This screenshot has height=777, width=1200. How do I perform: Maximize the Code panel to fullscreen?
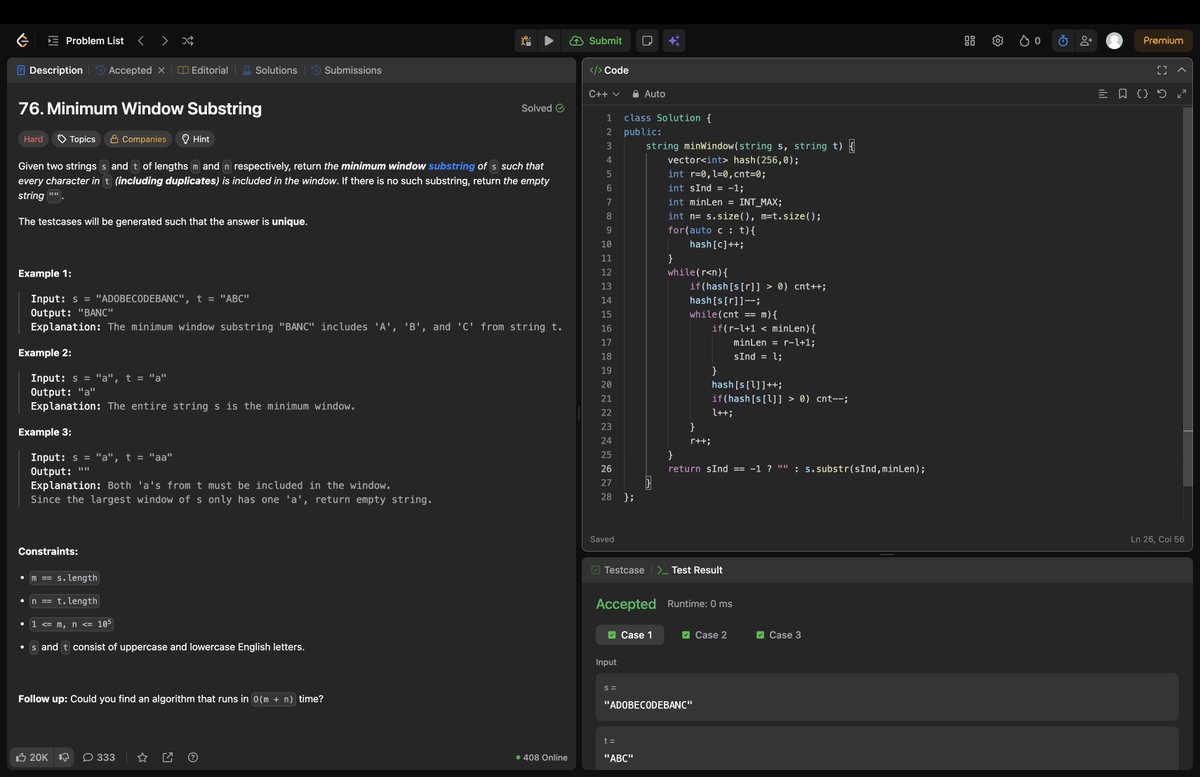[x=1161, y=70]
